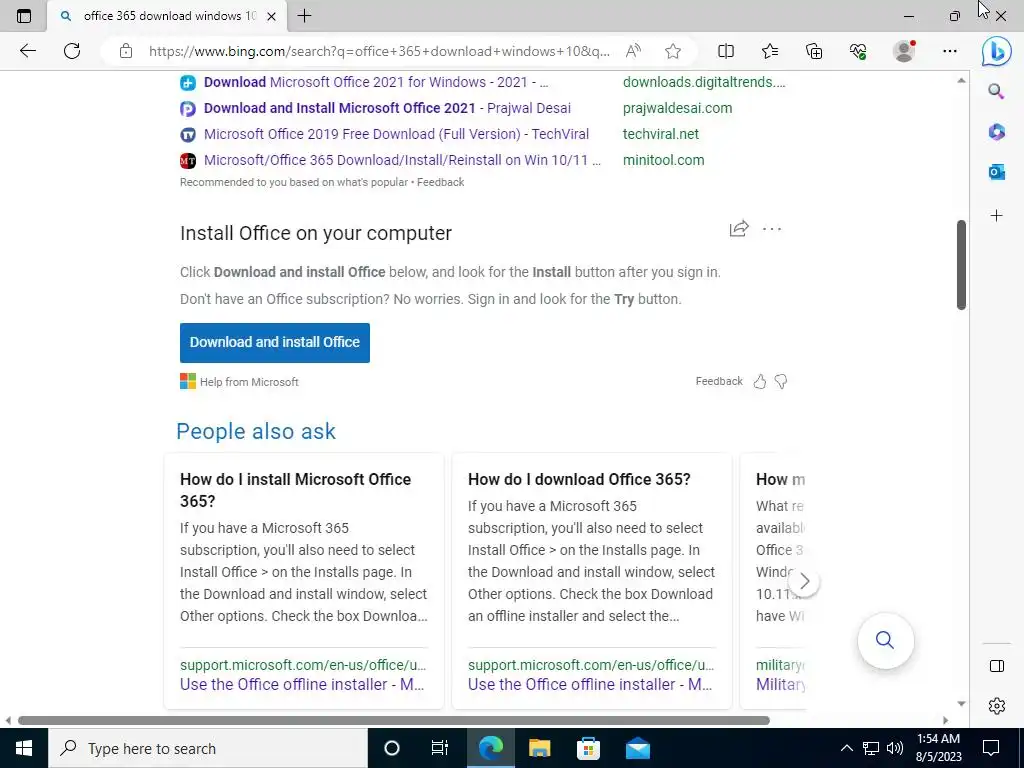
Task: Open Task View on taskbar
Action: click(x=440, y=748)
